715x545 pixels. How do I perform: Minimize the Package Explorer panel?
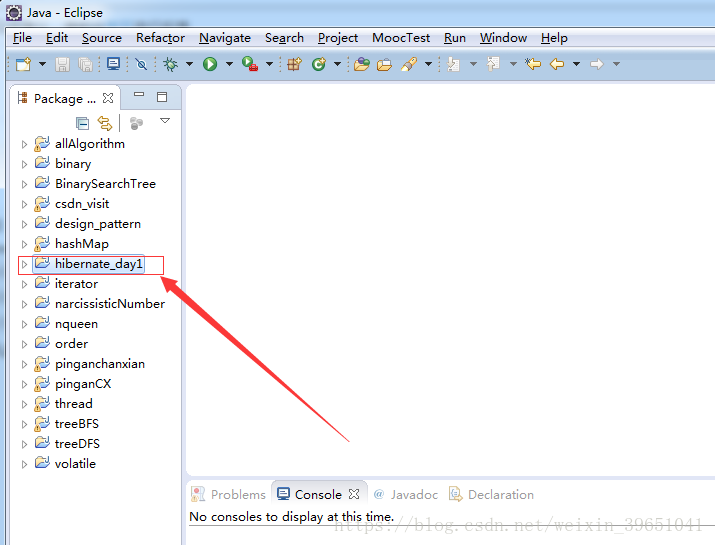(139, 95)
